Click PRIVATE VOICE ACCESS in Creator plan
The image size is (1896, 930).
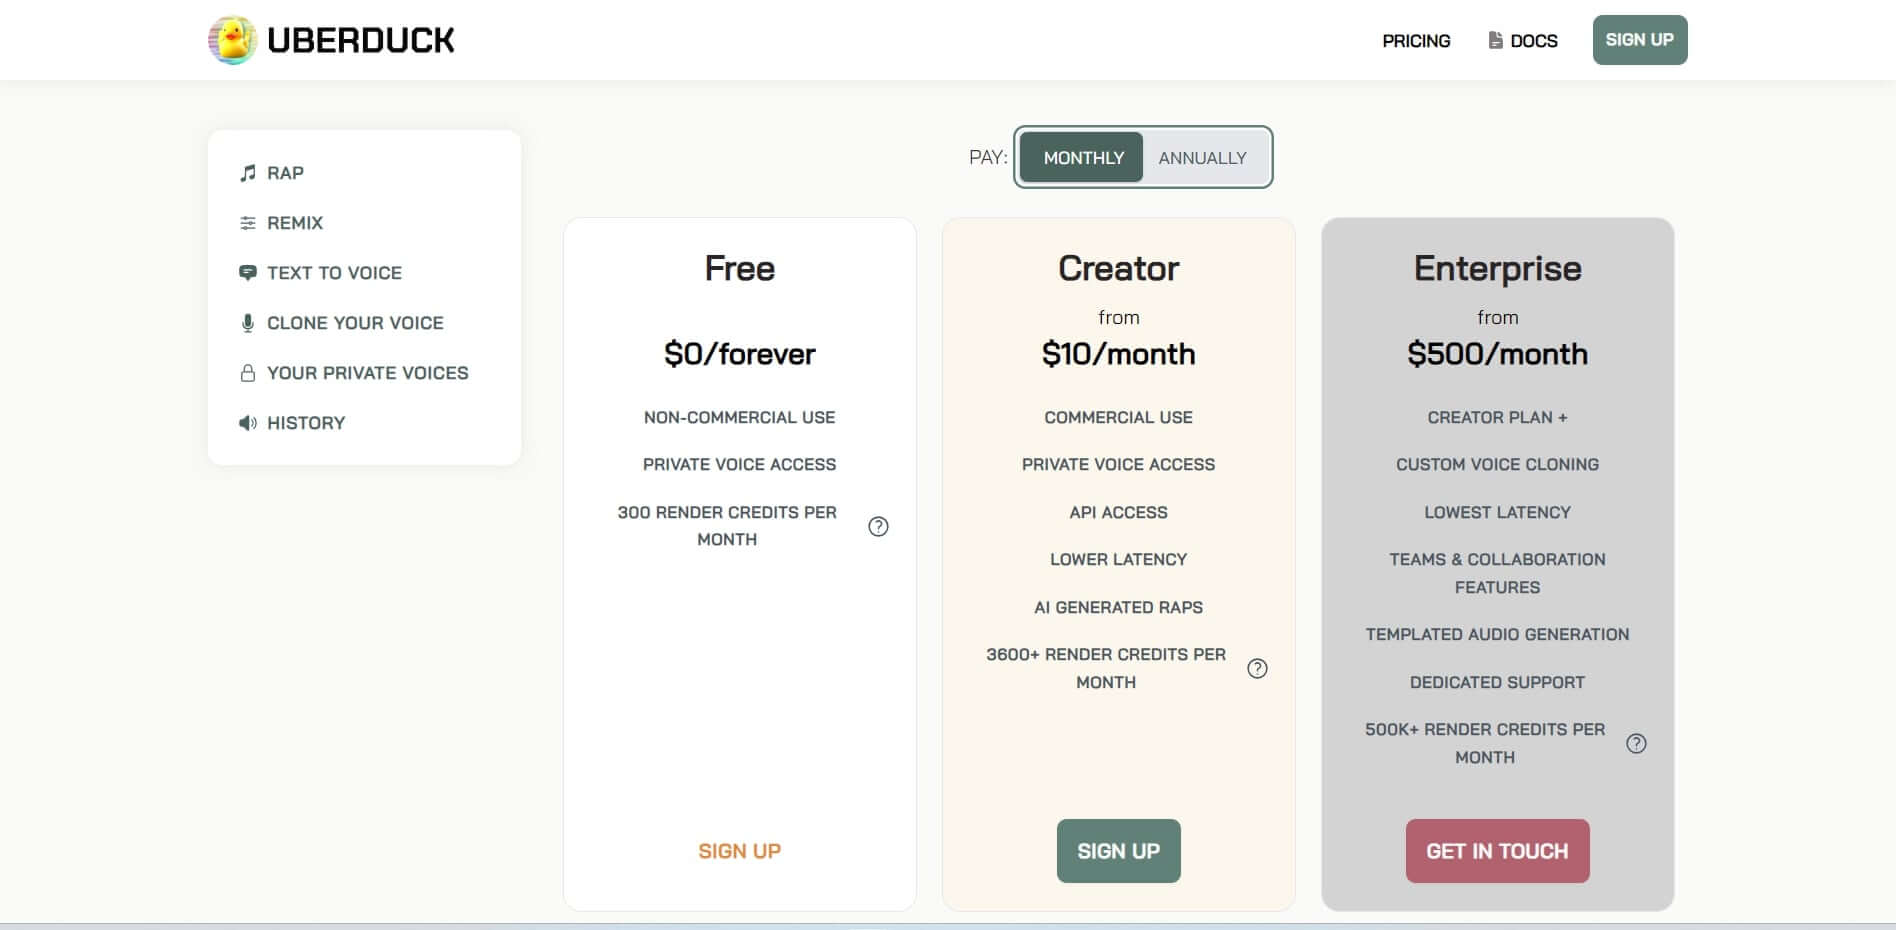pyautogui.click(x=1118, y=464)
